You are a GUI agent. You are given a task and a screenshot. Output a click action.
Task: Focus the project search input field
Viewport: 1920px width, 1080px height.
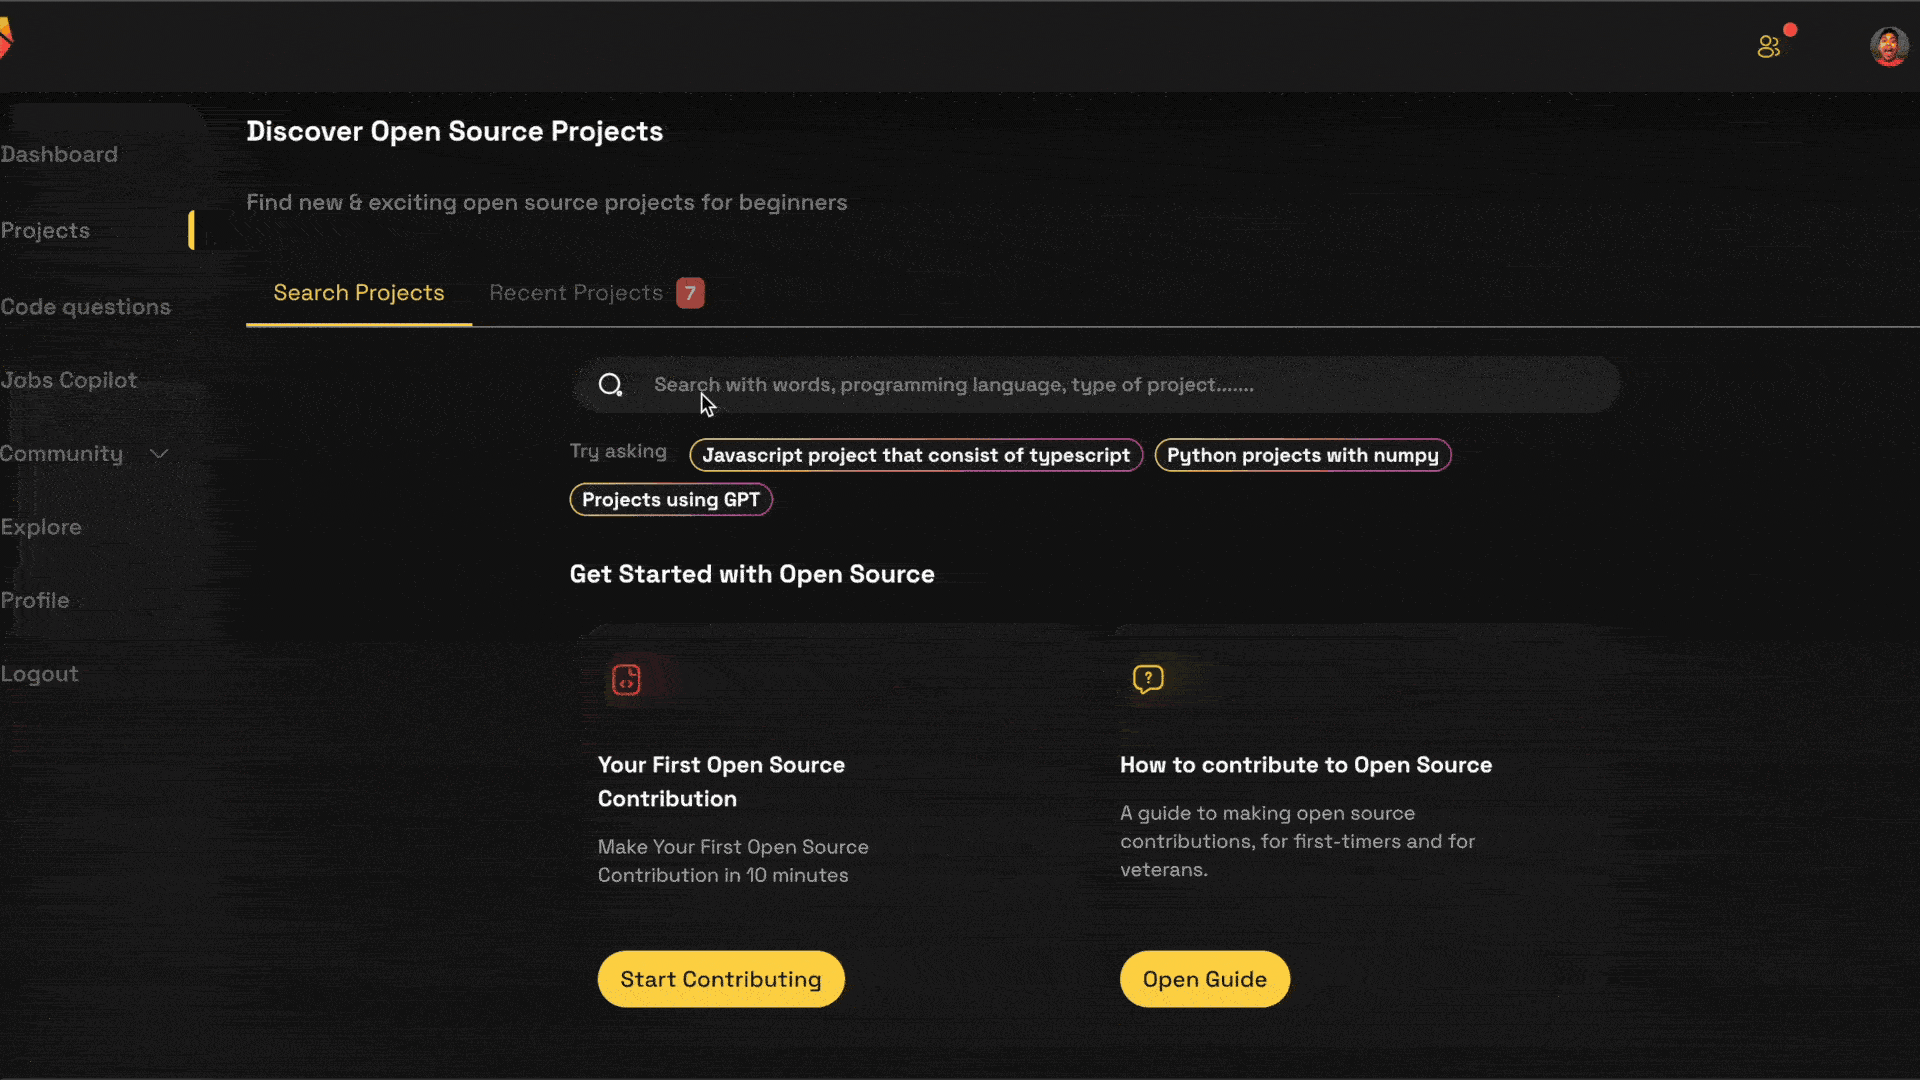pyautogui.click(x=1095, y=385)
